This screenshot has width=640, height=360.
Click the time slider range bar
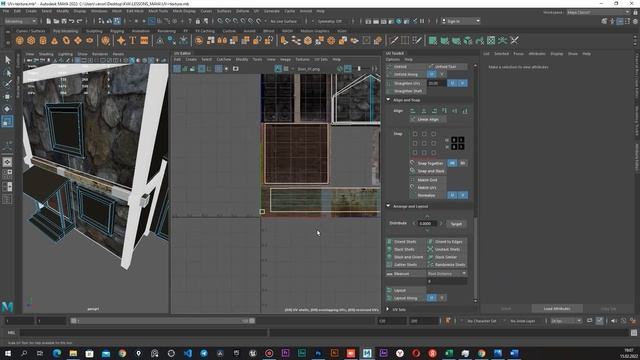[x=162, y=321]
